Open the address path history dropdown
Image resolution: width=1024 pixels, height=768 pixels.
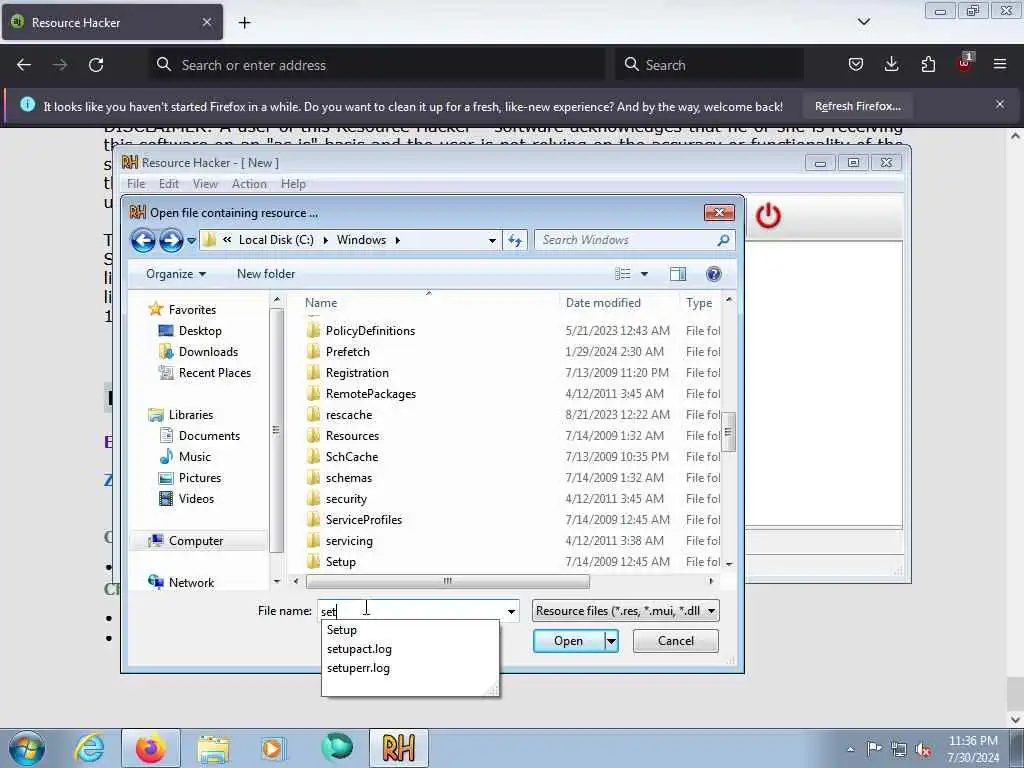click(492, 240)
